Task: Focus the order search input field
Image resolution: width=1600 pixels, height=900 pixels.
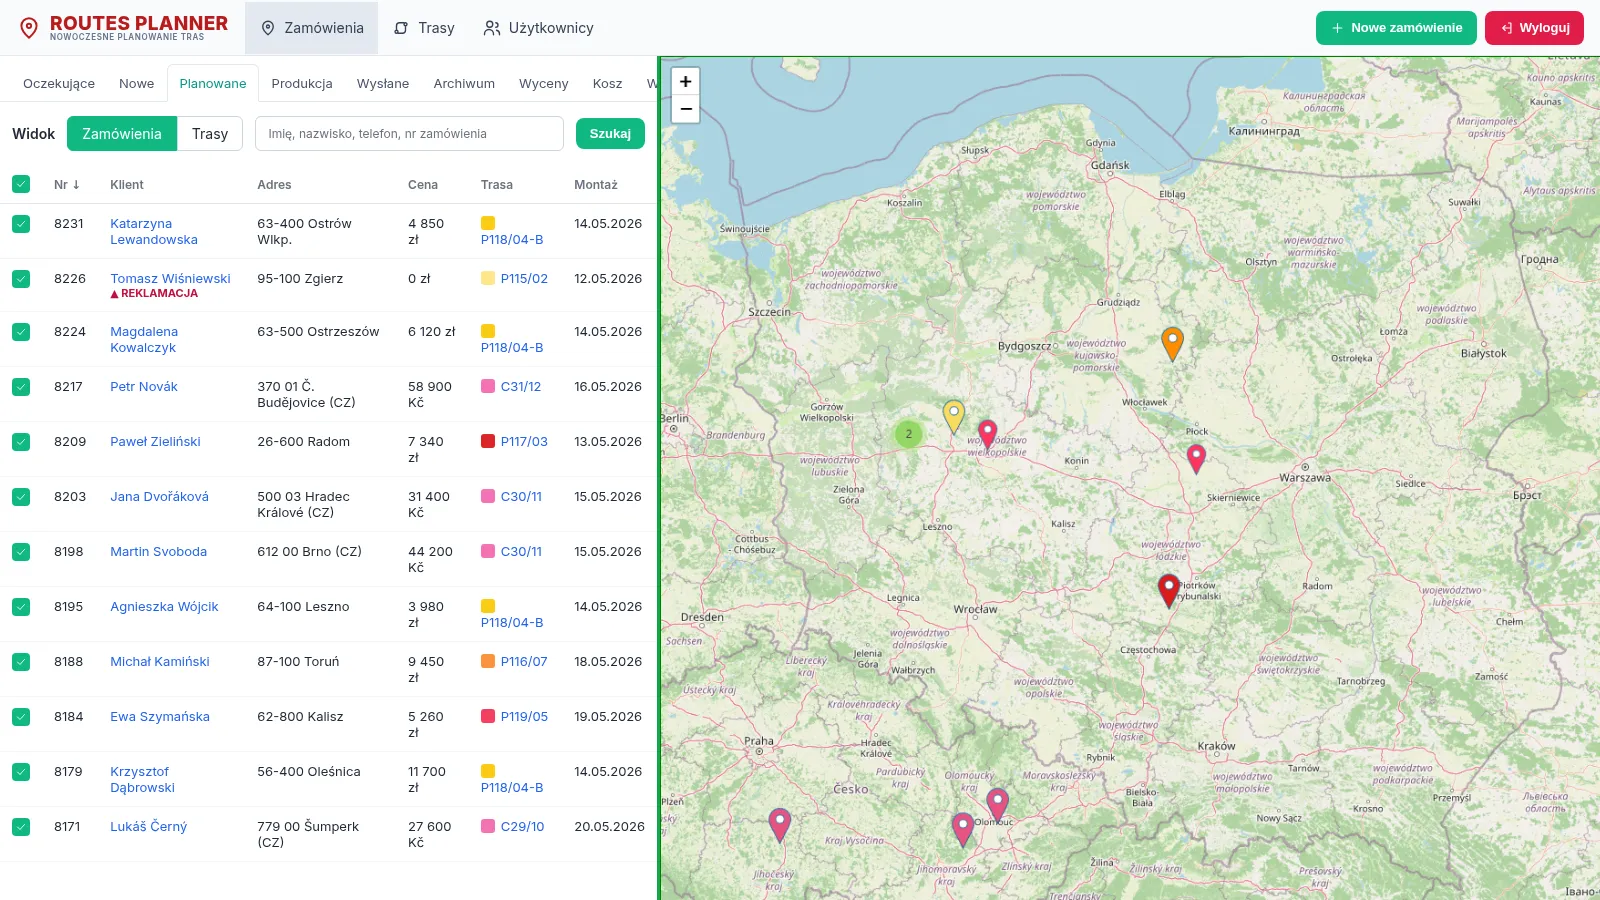Action: [409, 134]
